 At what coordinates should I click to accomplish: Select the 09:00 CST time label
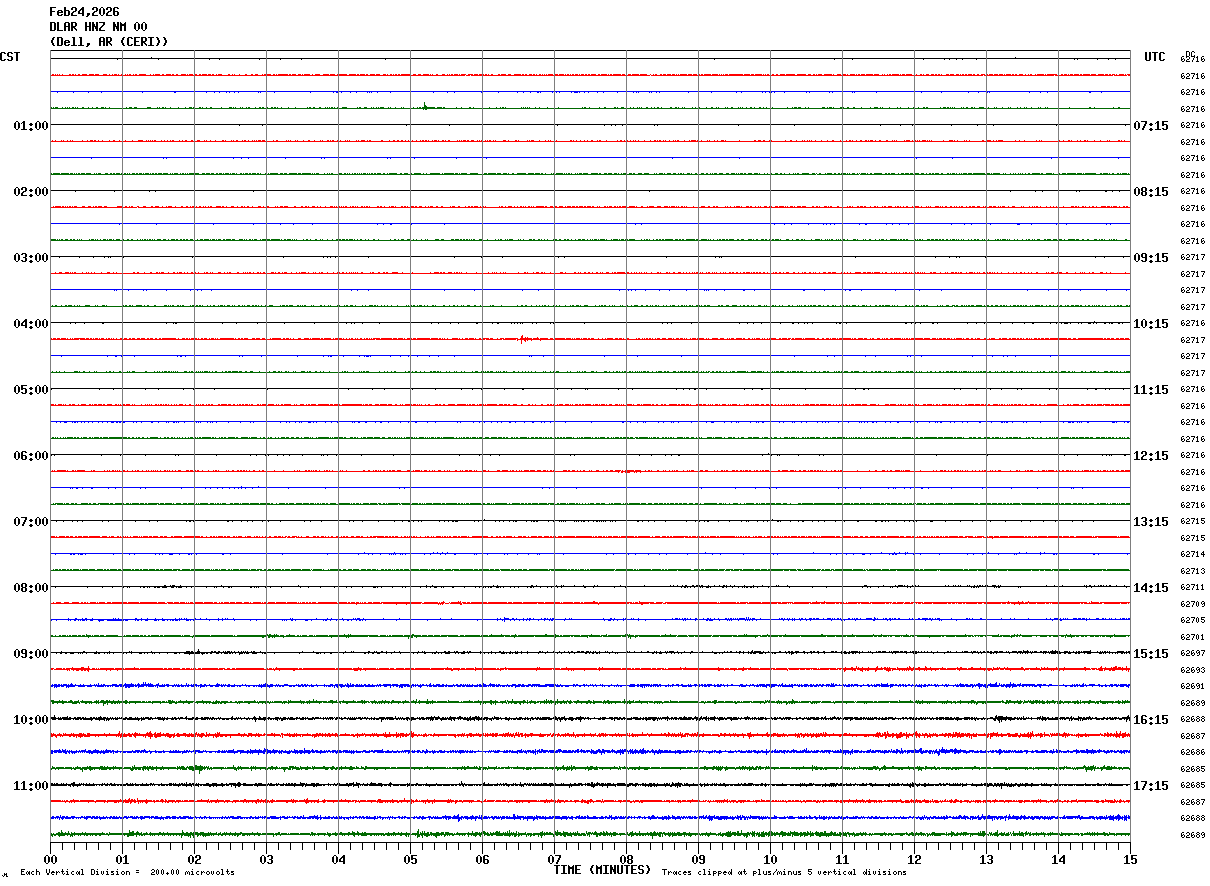(x=30, y=654)
